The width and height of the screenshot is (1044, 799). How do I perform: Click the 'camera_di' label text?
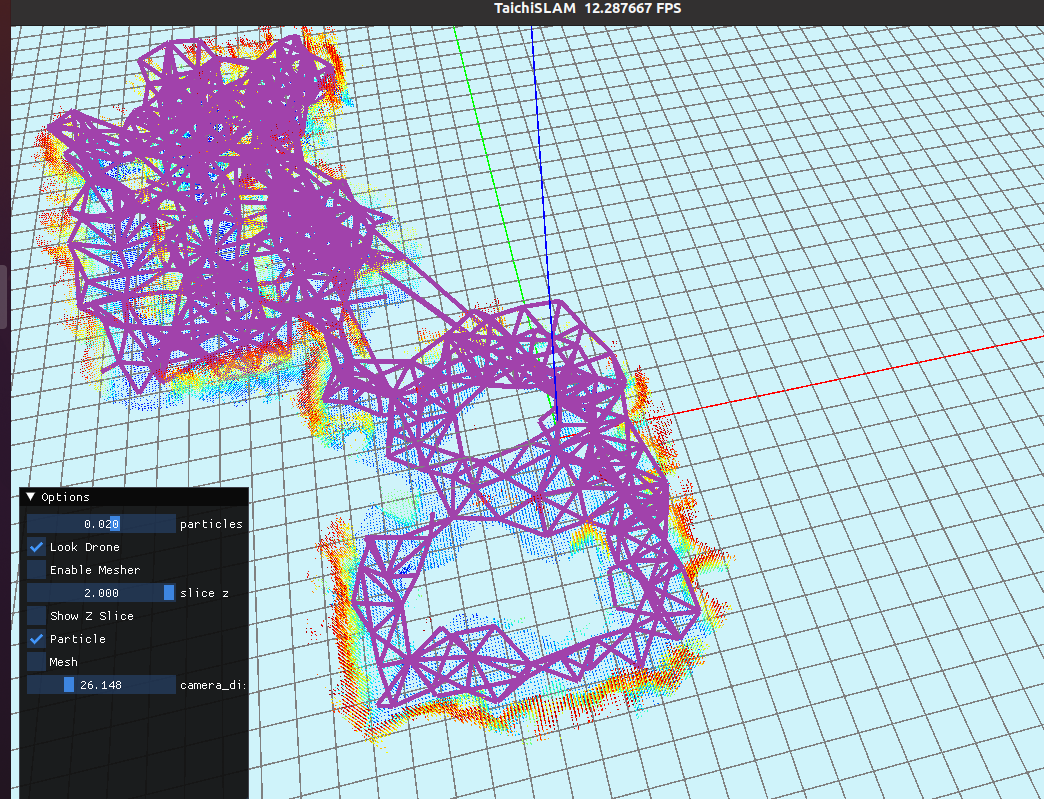pos(213,684)
